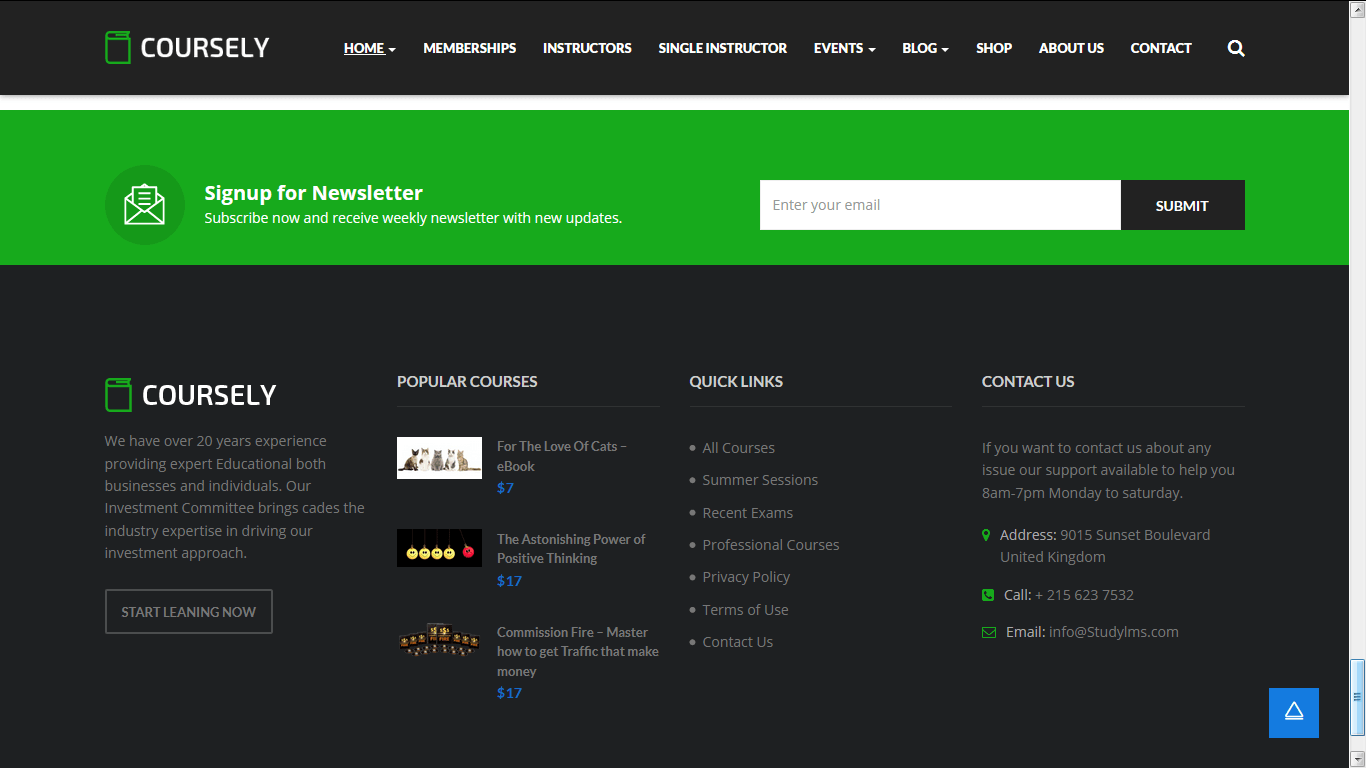1366x768 pixels.
Task: Open the cats eBook course thumbnail
Action: [x=439, y=458]
